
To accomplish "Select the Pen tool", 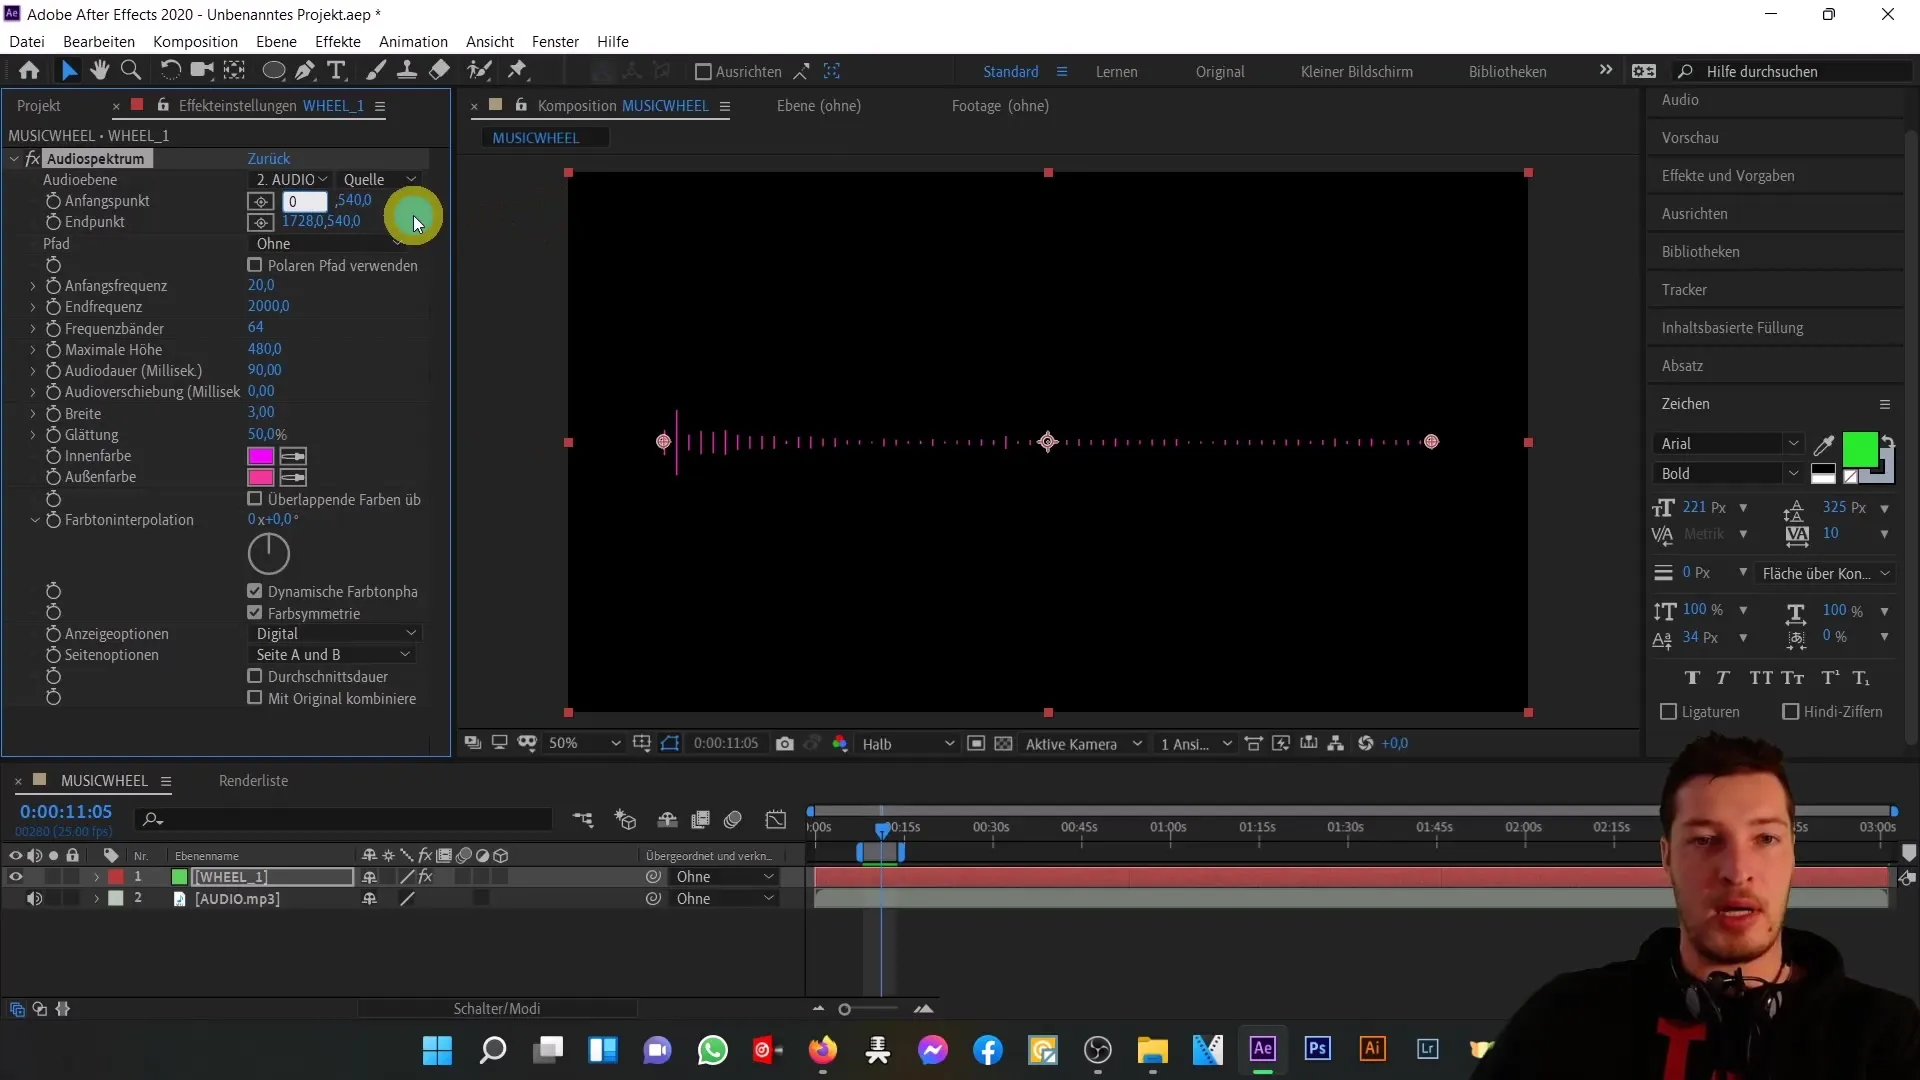I will [305, 70].
